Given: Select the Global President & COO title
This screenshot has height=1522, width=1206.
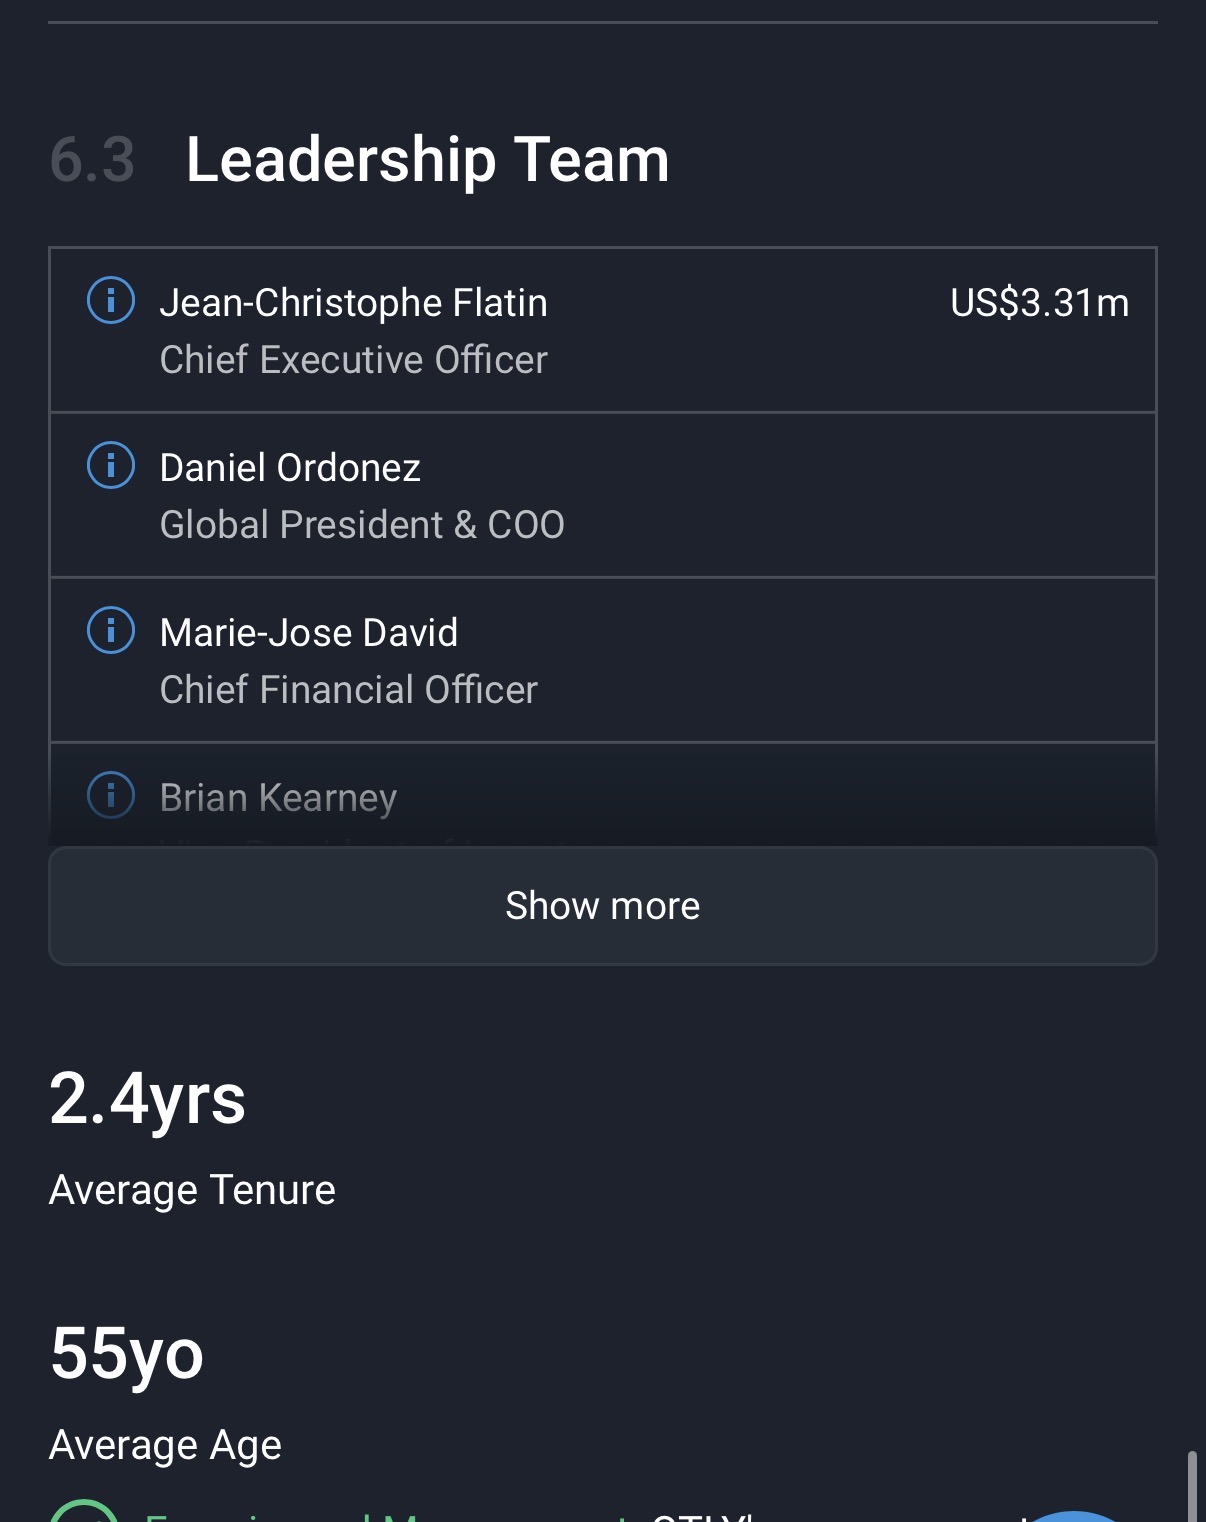Looking at the screenshot, I should [x=362, y=525].
